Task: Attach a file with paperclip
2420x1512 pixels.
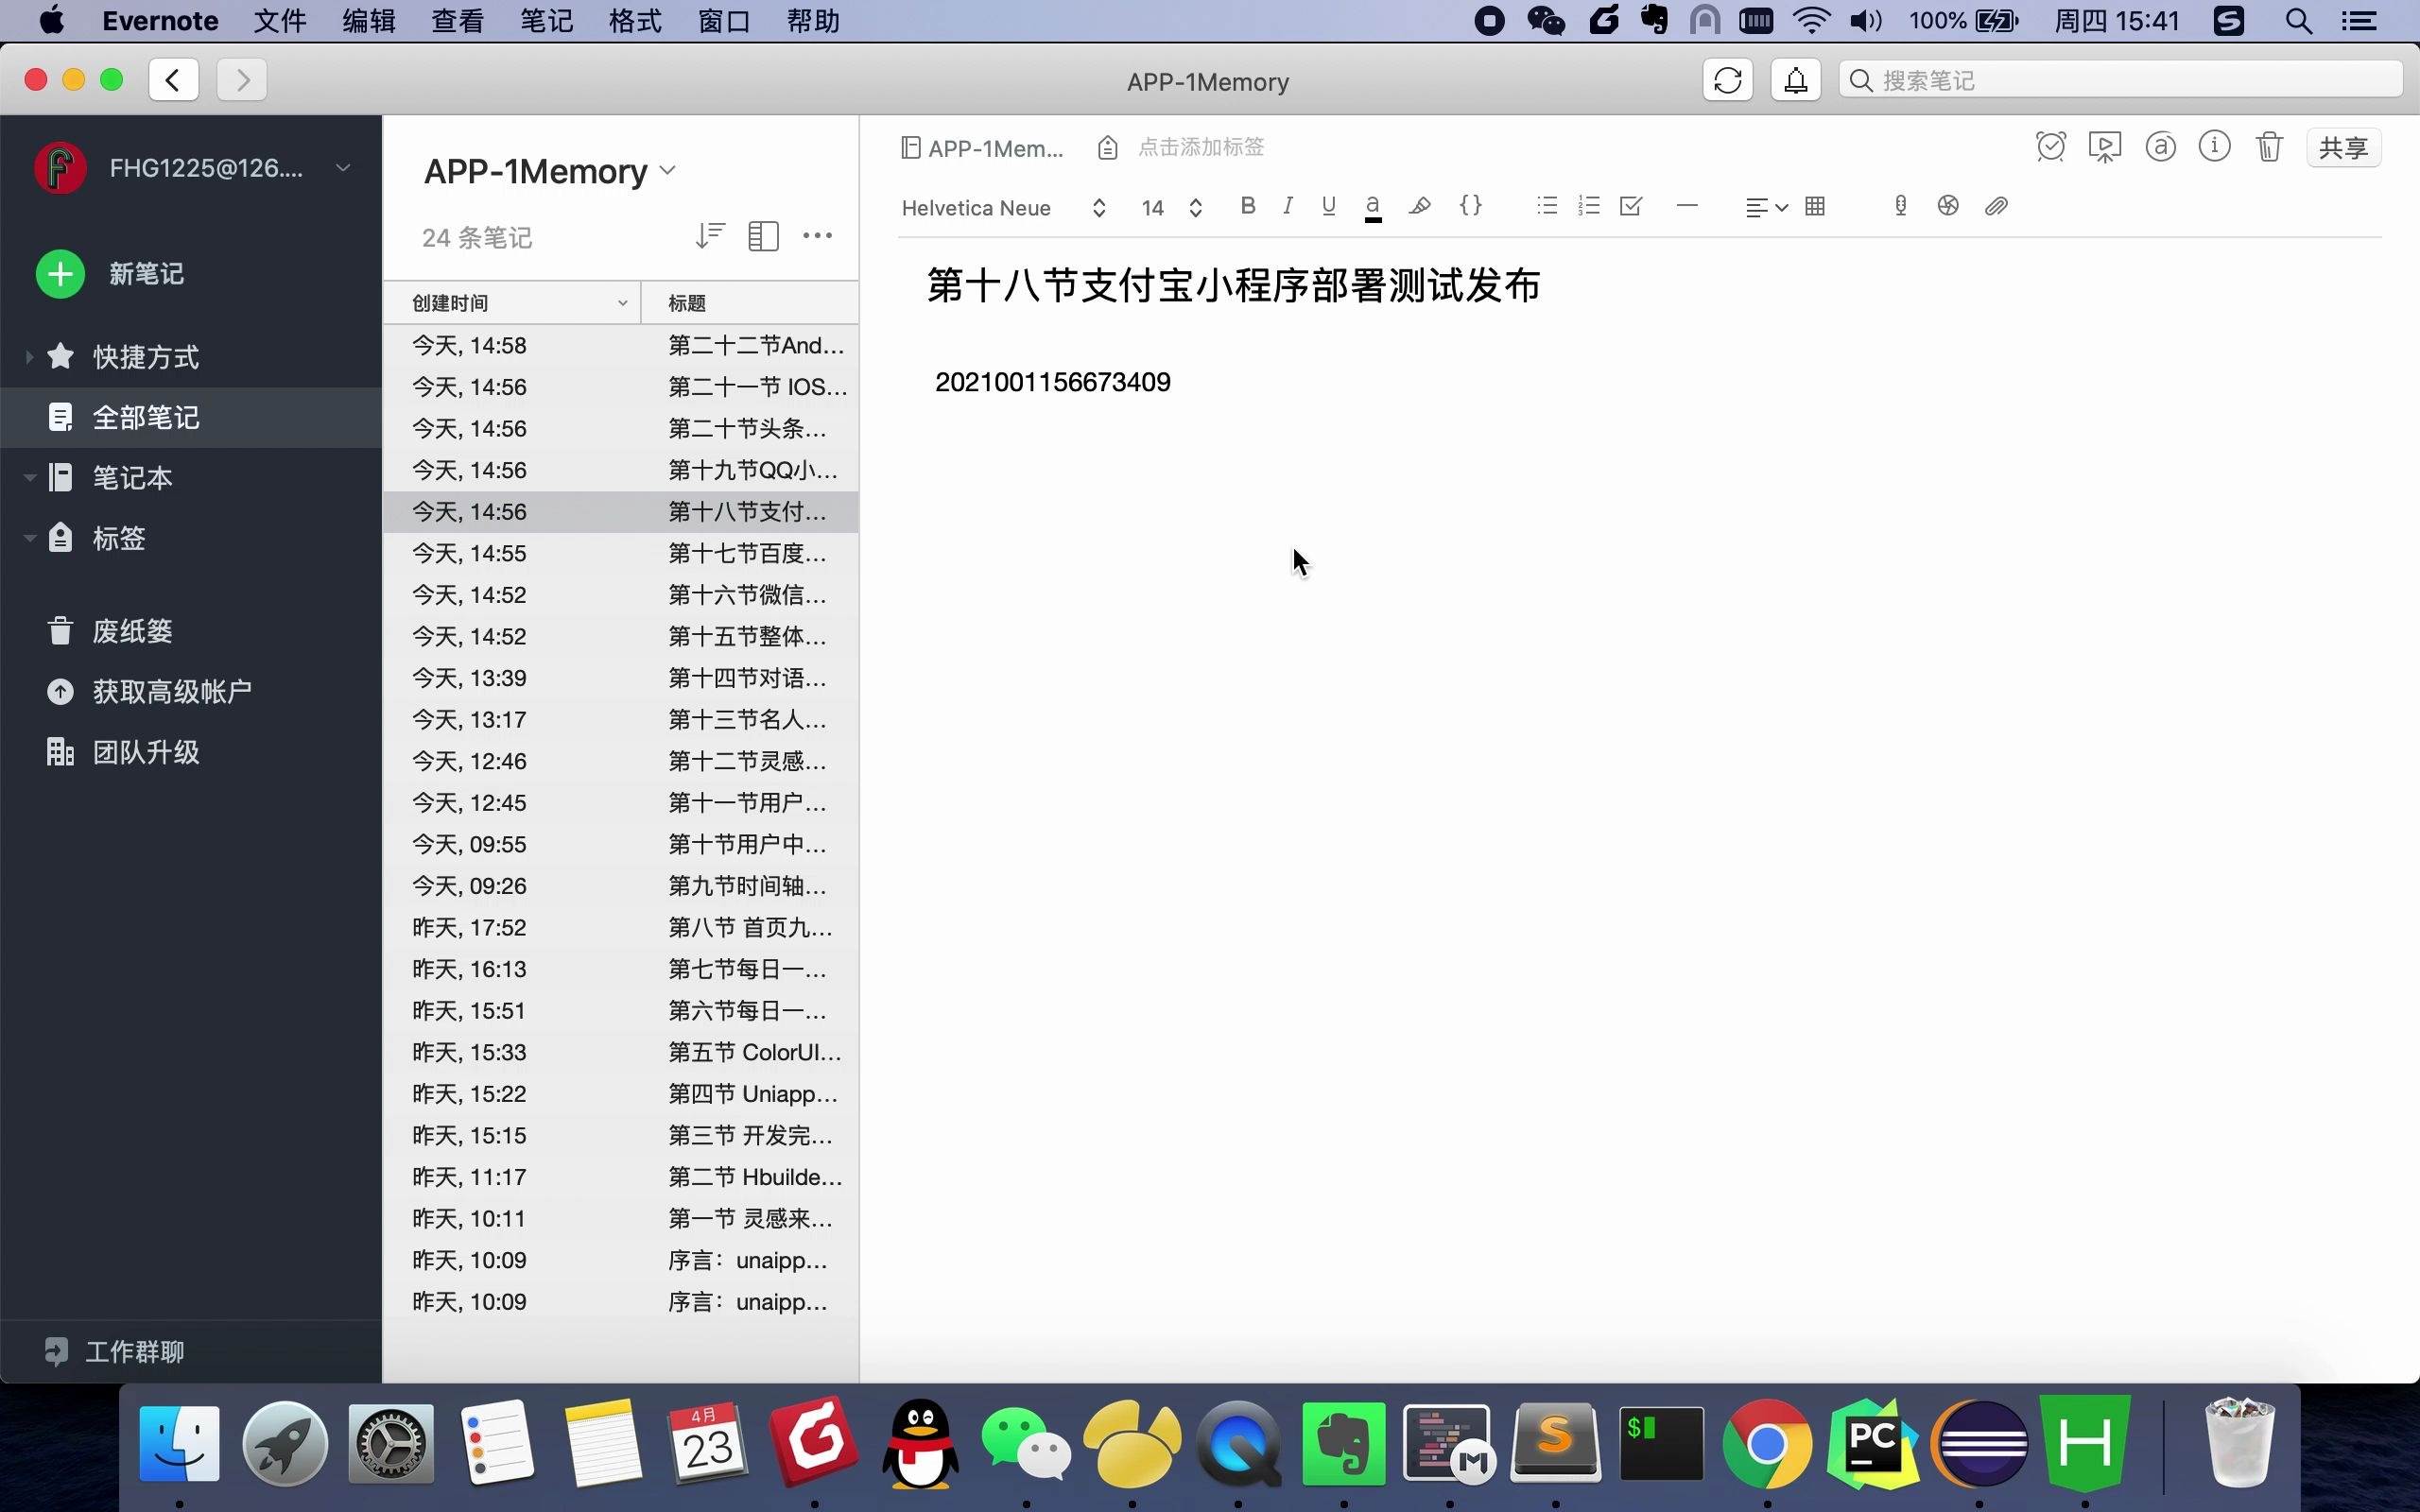Action: coord(1996,206)
